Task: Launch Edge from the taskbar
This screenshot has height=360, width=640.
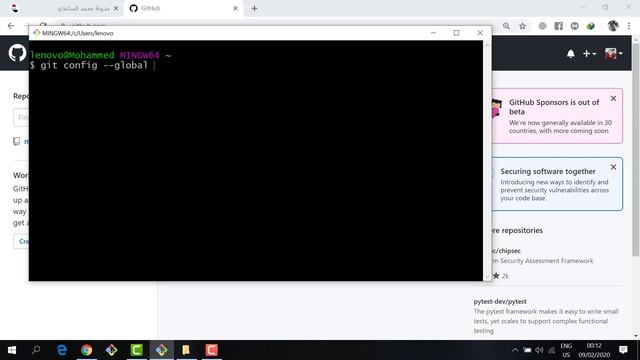Action: [x=62, y=350]
